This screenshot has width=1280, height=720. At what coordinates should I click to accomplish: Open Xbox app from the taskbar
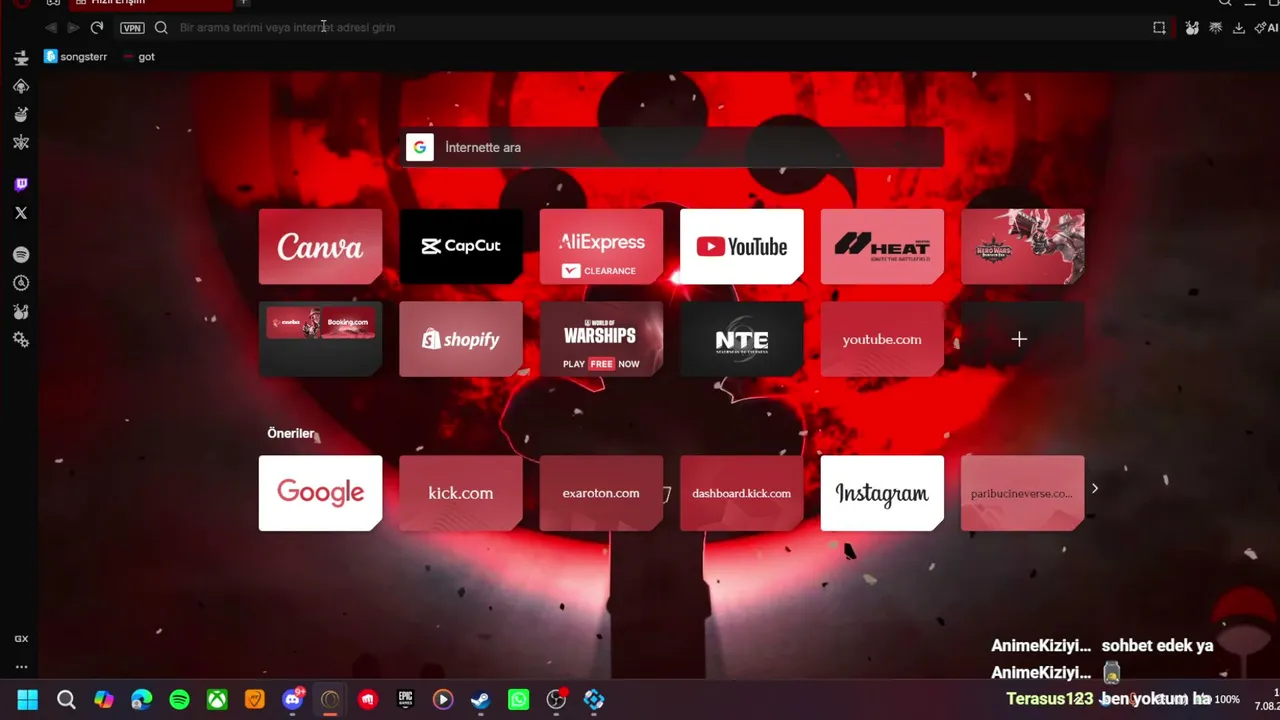pyautogui.click(x=217, y=700)
